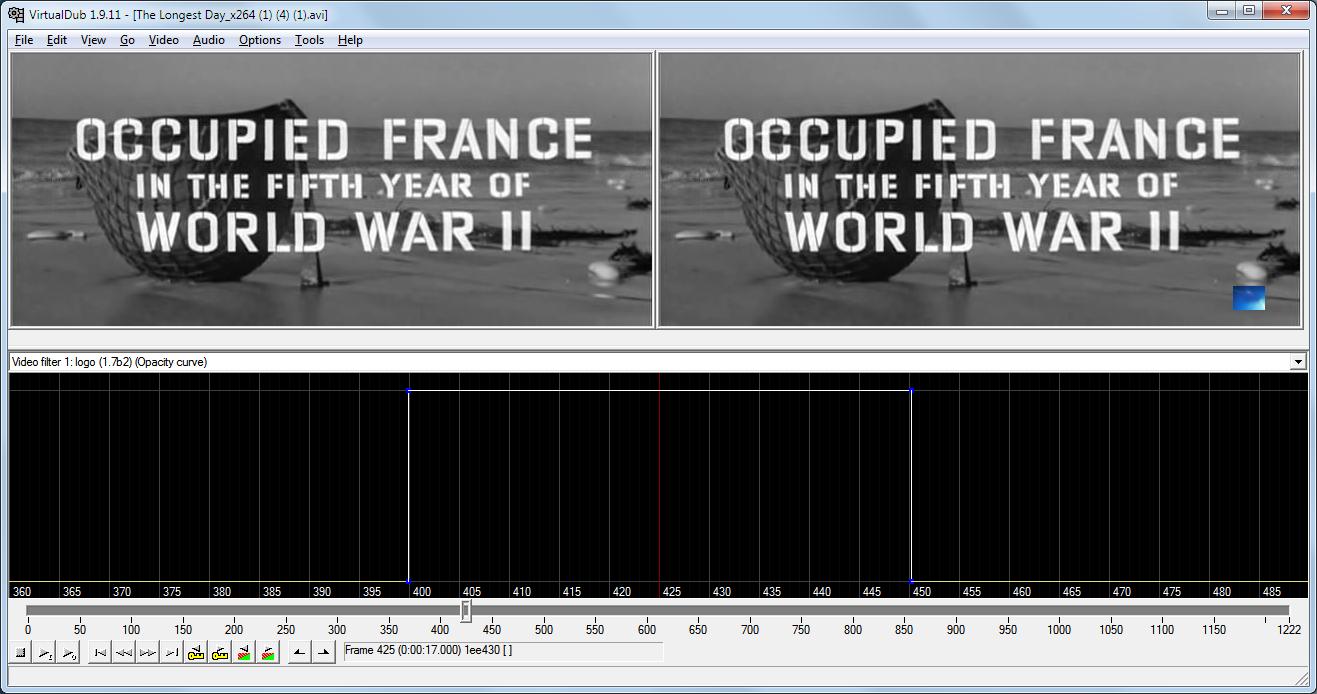1317x694 pixels.
Task: Click the input video pane on the left
Action: (331, 189)
